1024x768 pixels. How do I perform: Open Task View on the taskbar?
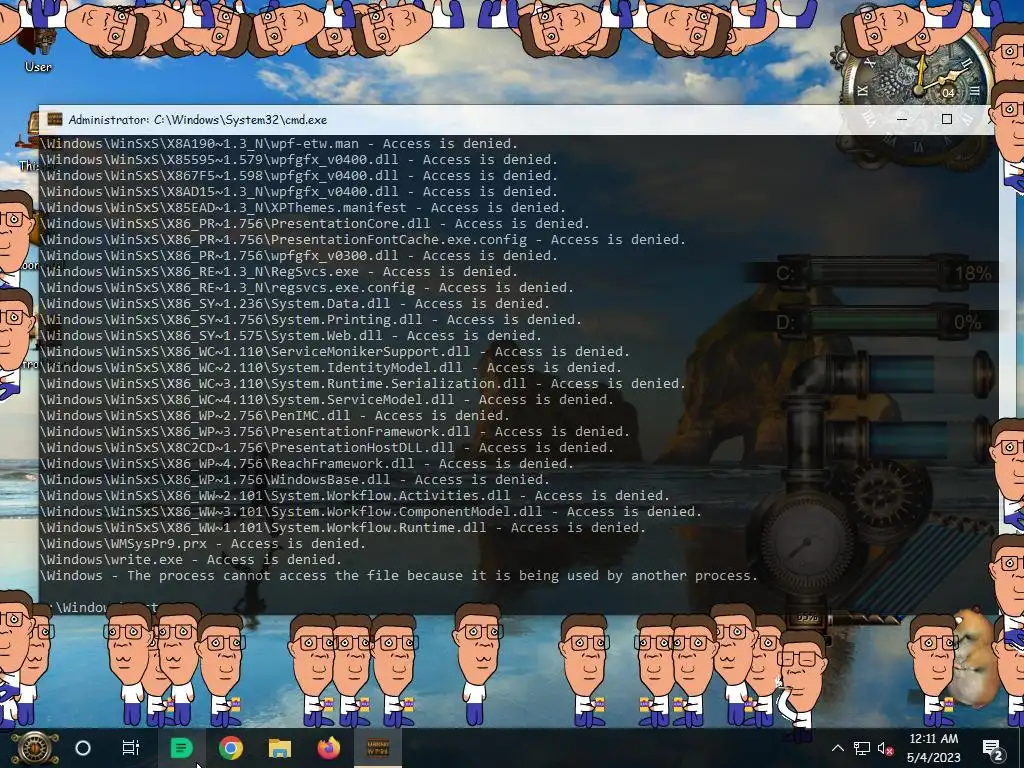131,748
